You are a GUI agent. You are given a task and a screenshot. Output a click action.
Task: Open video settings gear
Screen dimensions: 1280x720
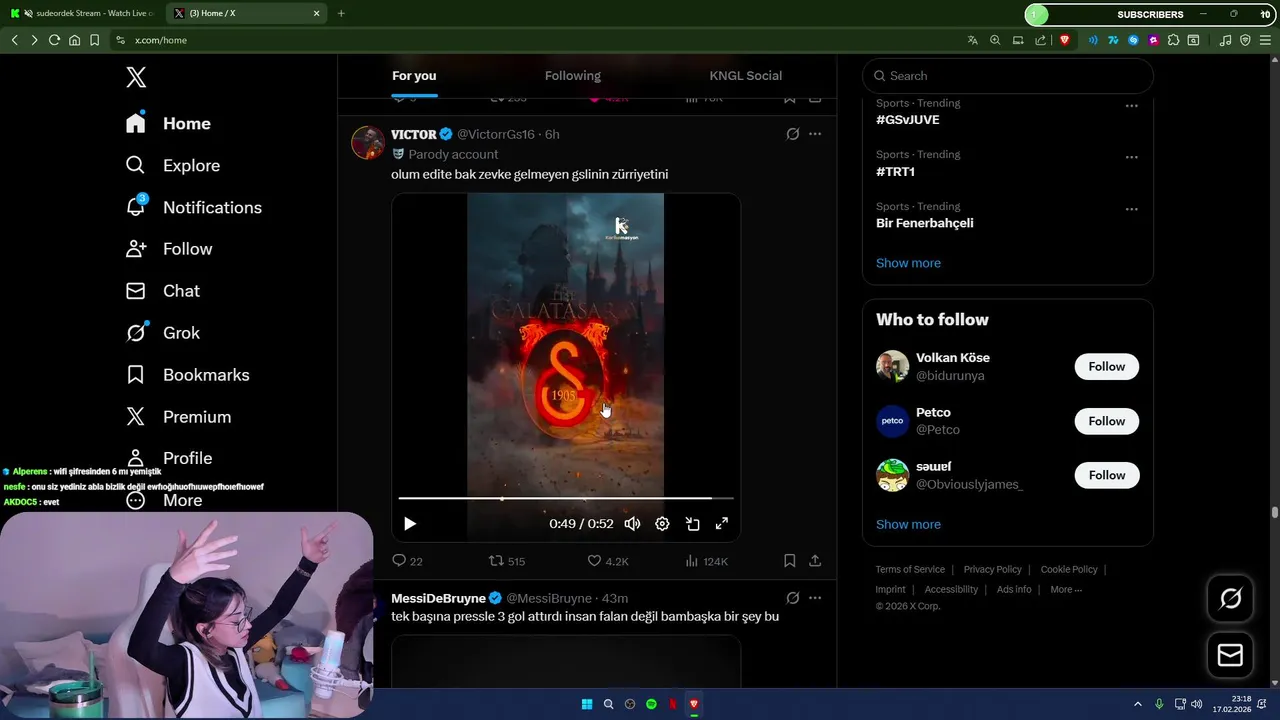[x=662, y=524]
